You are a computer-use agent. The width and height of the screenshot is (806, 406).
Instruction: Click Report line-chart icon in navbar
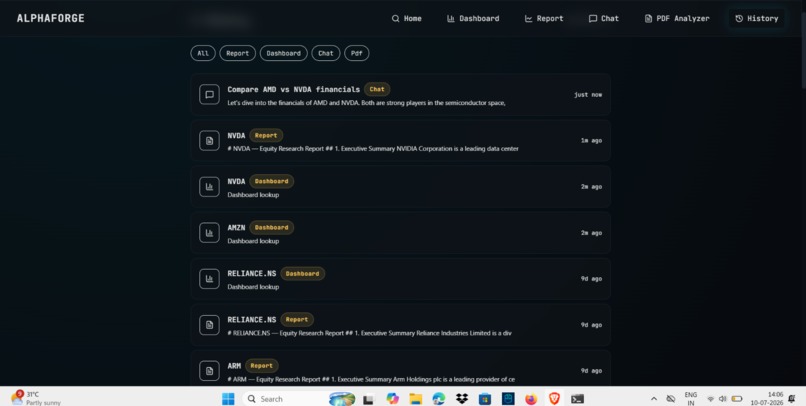tap(528, 19)
